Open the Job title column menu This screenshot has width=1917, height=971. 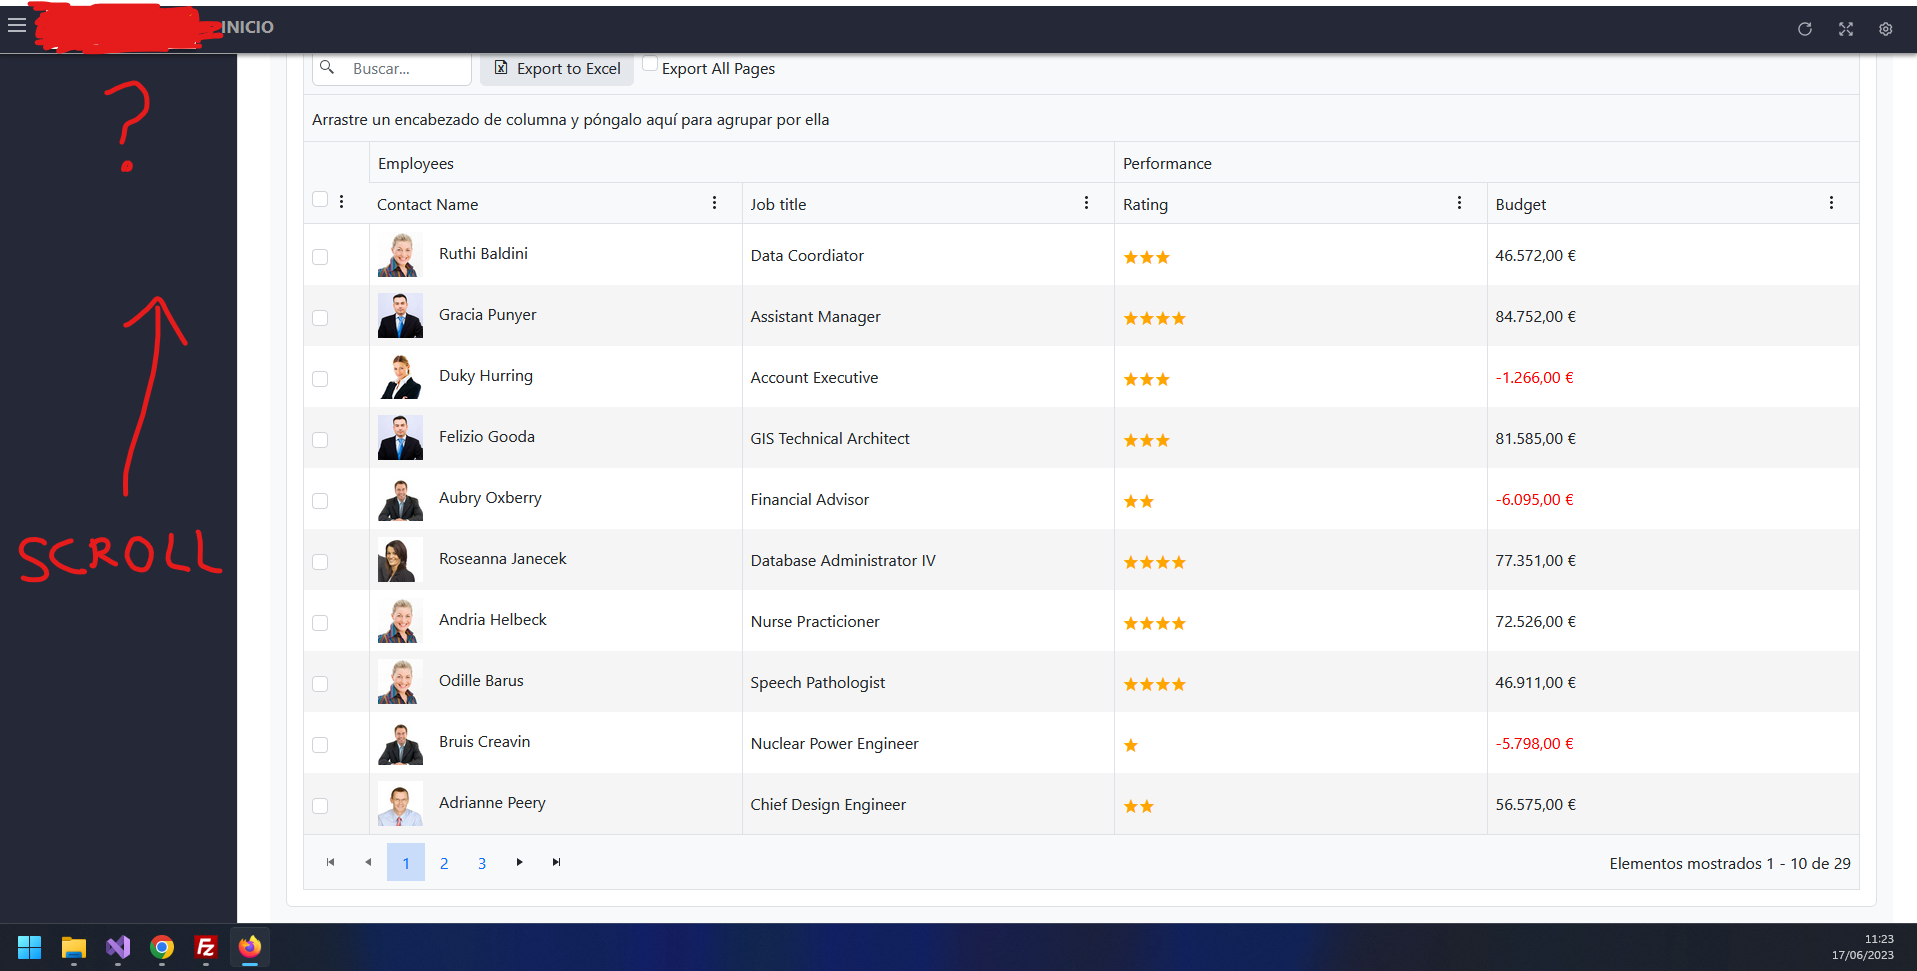coord(1086,203)
